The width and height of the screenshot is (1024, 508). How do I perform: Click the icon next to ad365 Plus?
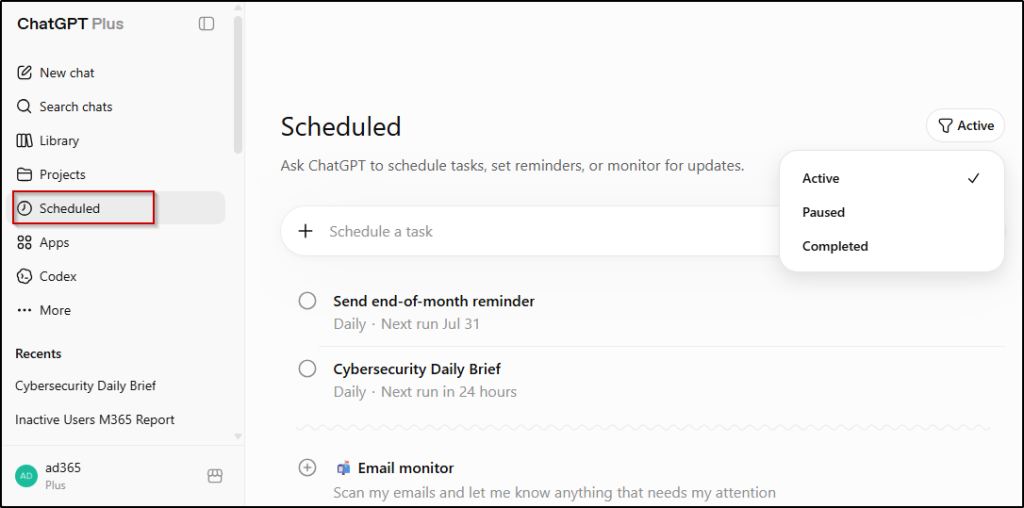(215, 476)
